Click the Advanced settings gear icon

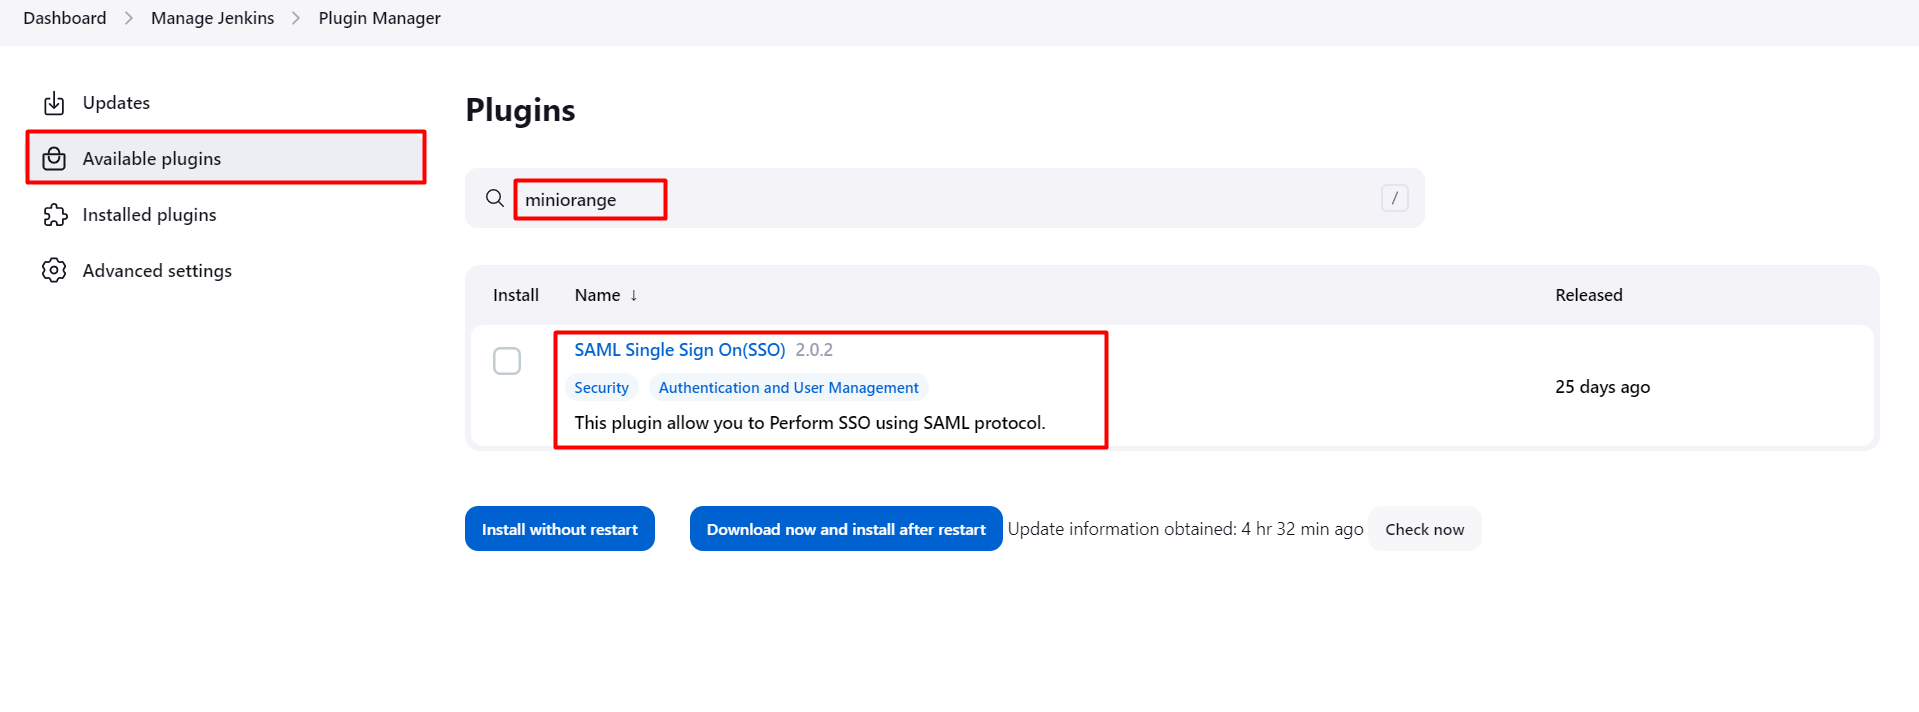pyautogui.click(x=54, y=270)
